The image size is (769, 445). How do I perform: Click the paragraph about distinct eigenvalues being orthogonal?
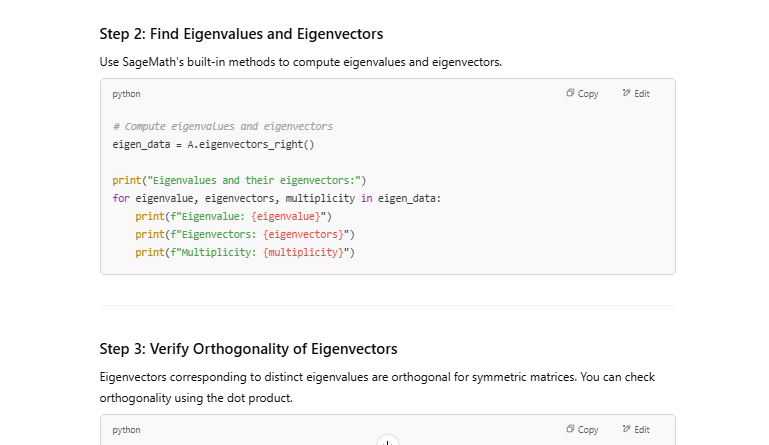click(x=377, y=377)
